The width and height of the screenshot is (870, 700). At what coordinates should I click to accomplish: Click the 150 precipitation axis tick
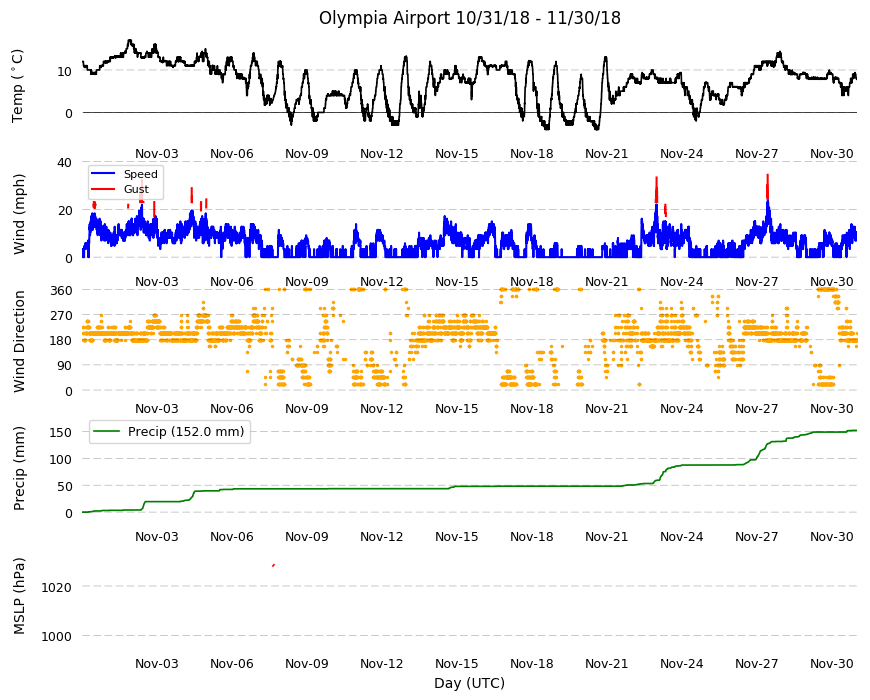[61, 432]
